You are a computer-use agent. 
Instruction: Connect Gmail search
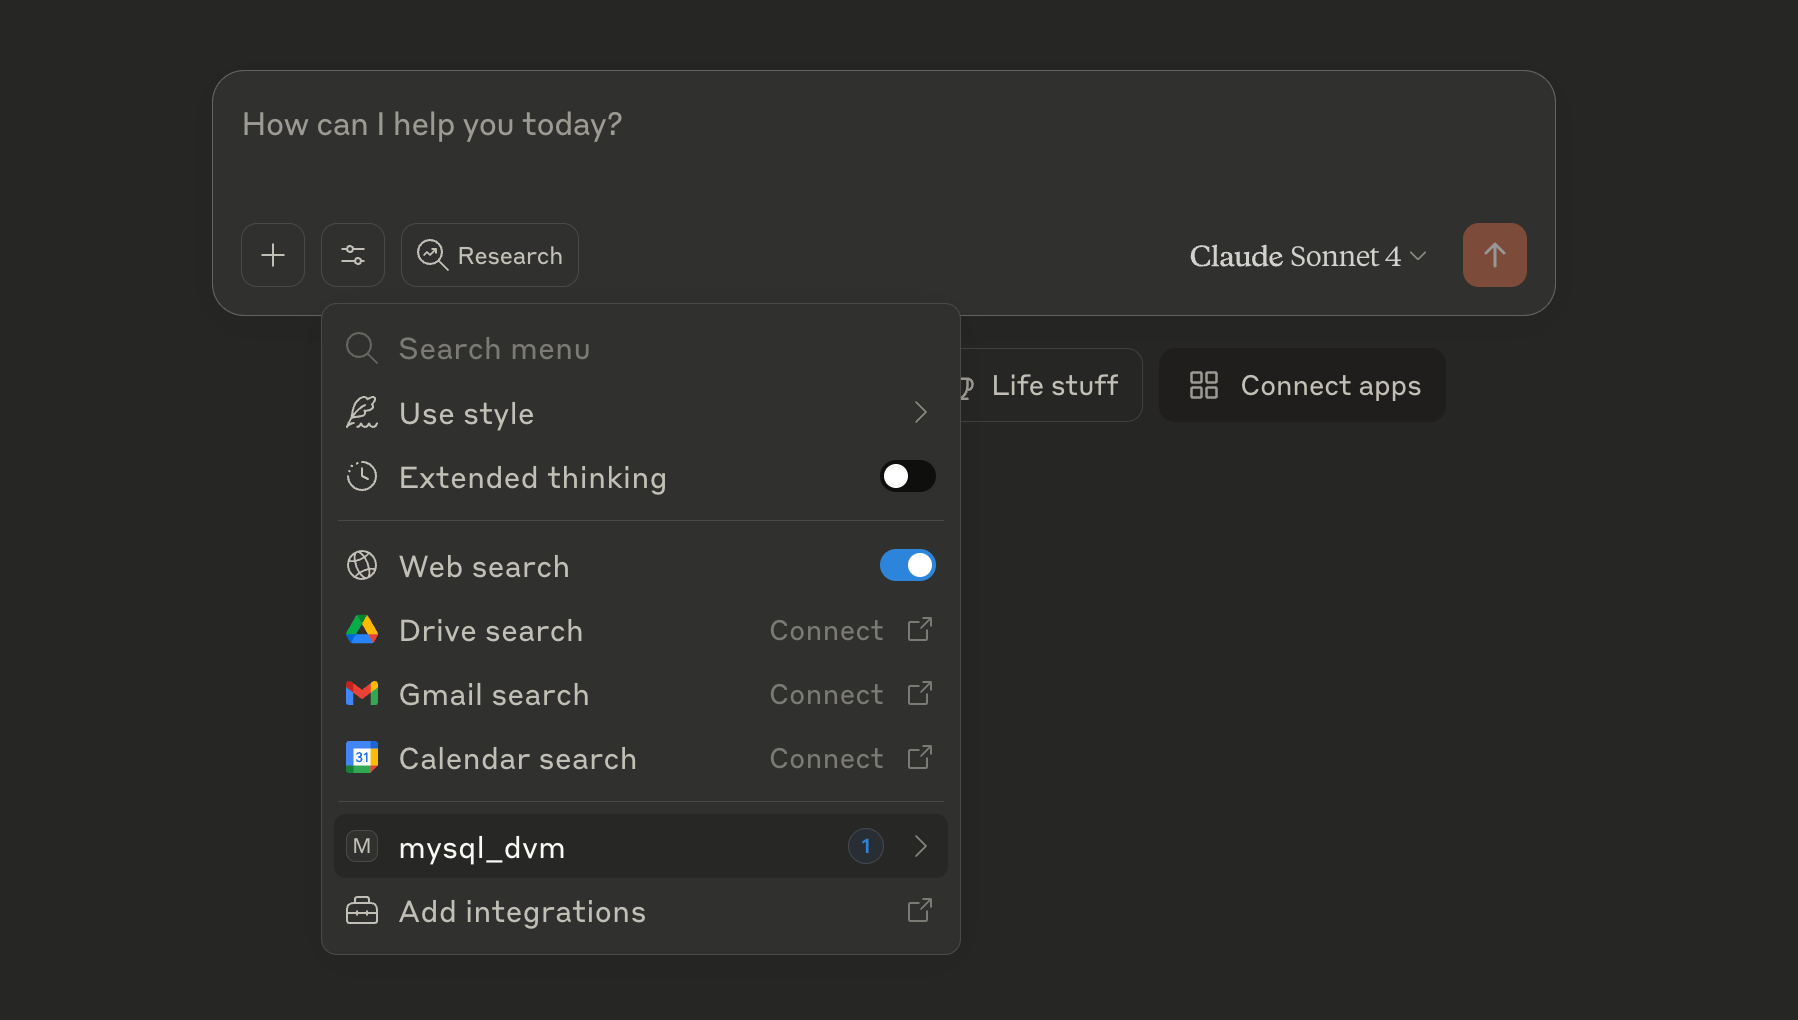click(x=827, y=695)
